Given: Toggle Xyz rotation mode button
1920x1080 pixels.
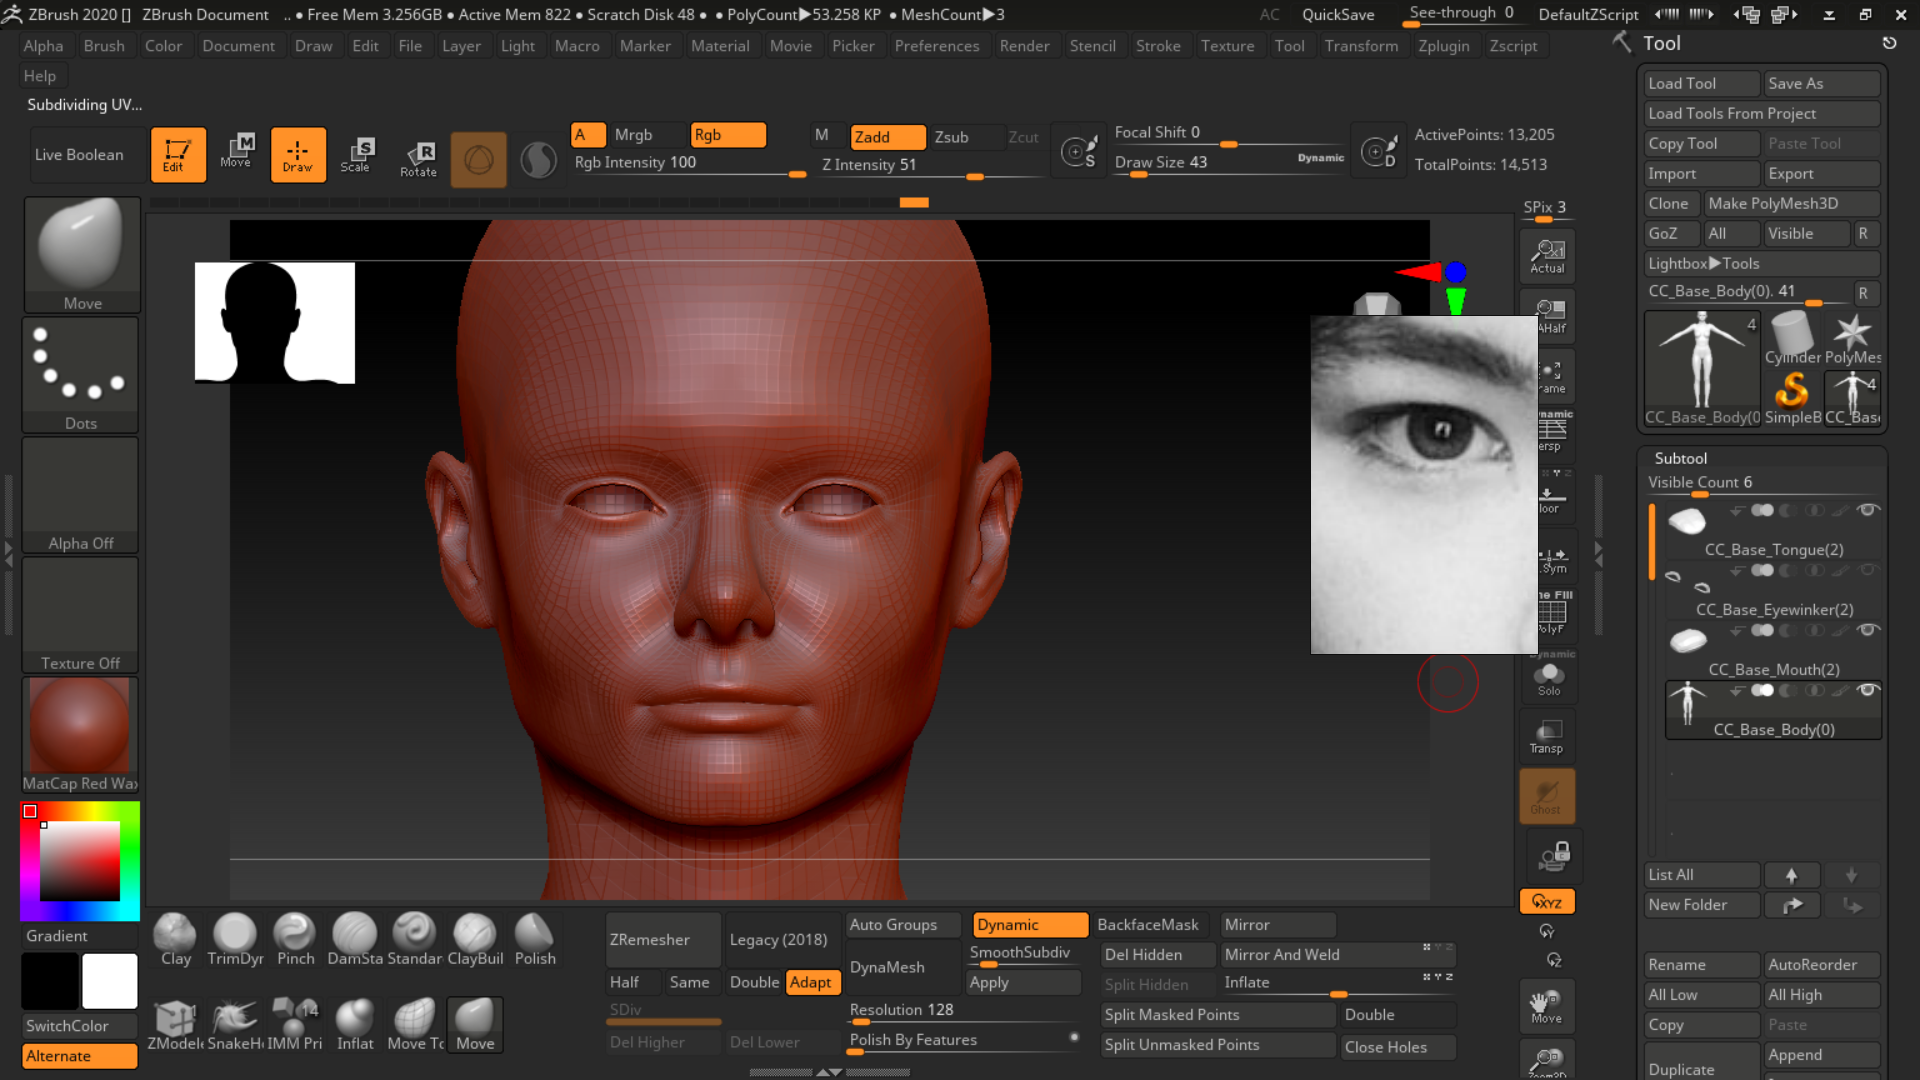Looking at the screenshot, I should (x=1547, y=902).
